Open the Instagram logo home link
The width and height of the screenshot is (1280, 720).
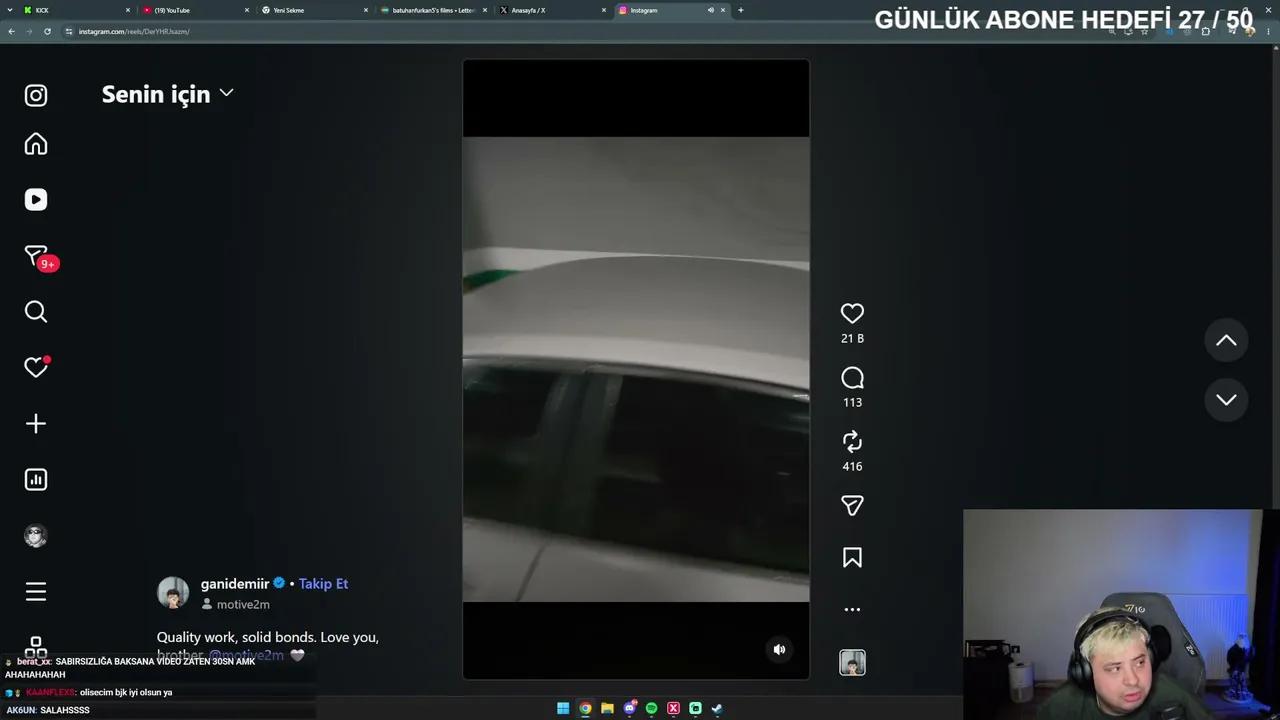[36, 96]
